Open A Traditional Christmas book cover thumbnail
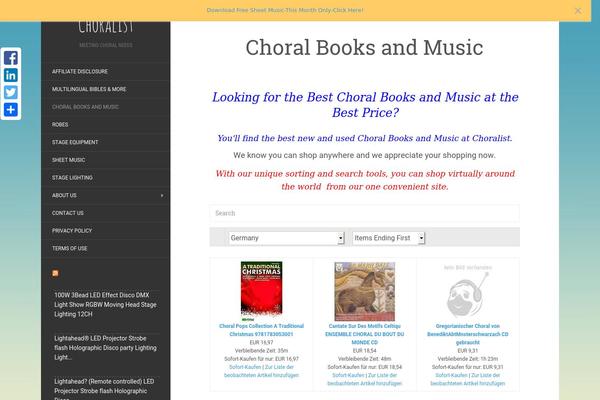 tap(261, 291)
